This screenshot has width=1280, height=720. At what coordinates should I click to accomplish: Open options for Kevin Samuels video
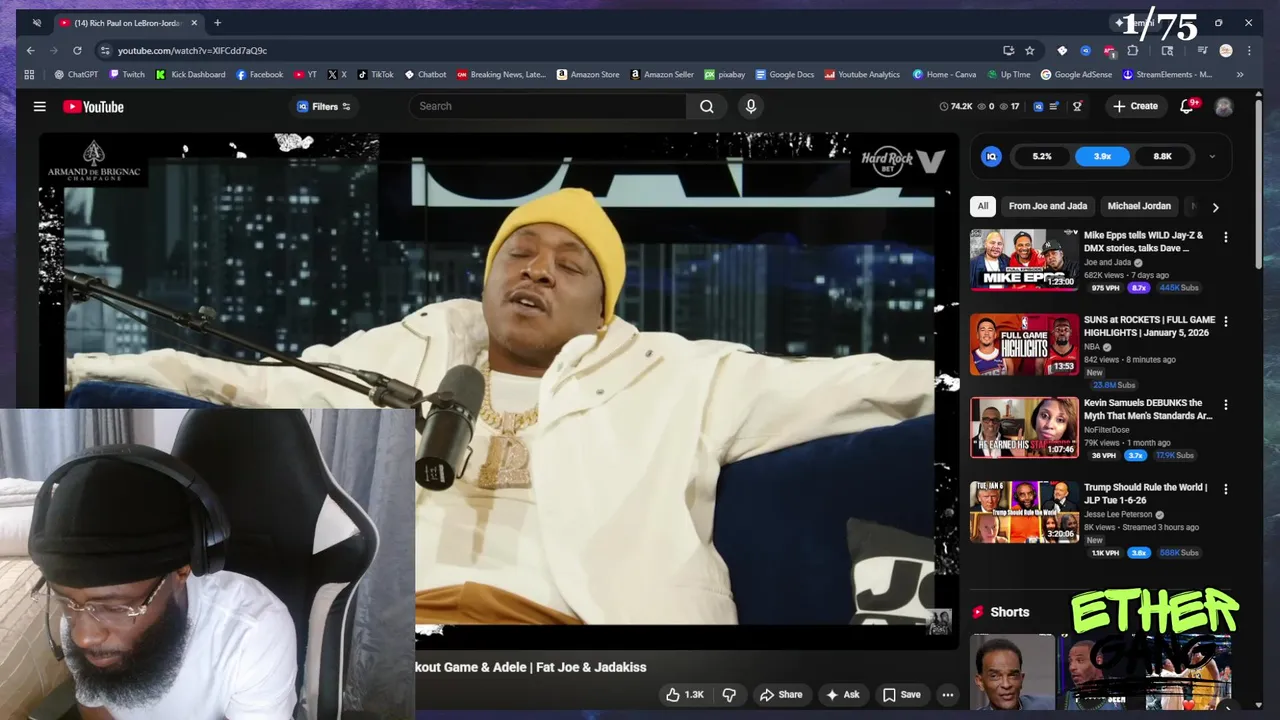[1225, 405]
